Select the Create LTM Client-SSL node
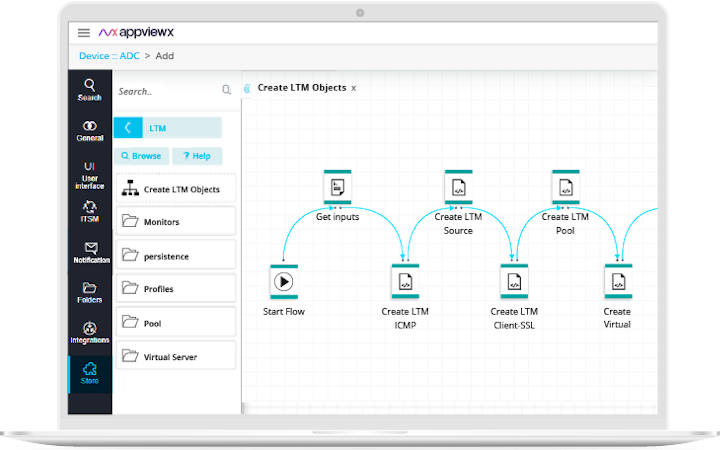The image size is (720, 450). point(514,282)
